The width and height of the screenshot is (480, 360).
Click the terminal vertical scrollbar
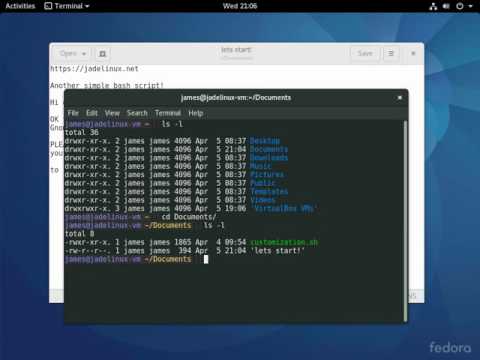pos(405,221)
